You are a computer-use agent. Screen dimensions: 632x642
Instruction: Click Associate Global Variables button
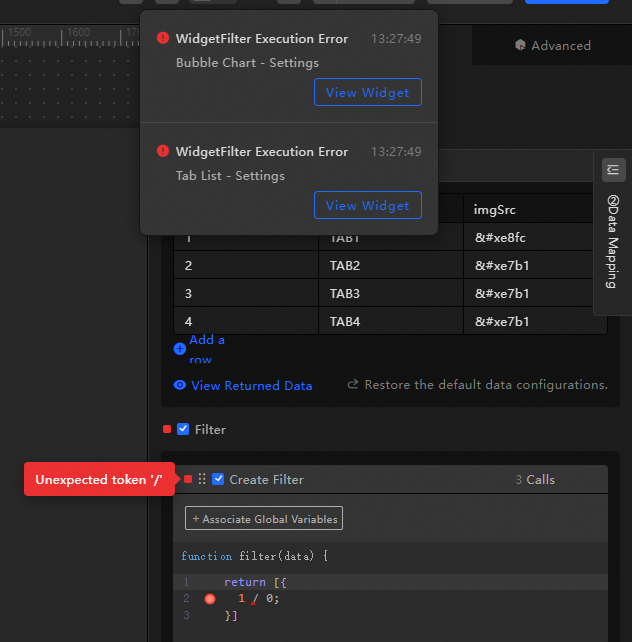pyautogui.click(x=264, y=518)
